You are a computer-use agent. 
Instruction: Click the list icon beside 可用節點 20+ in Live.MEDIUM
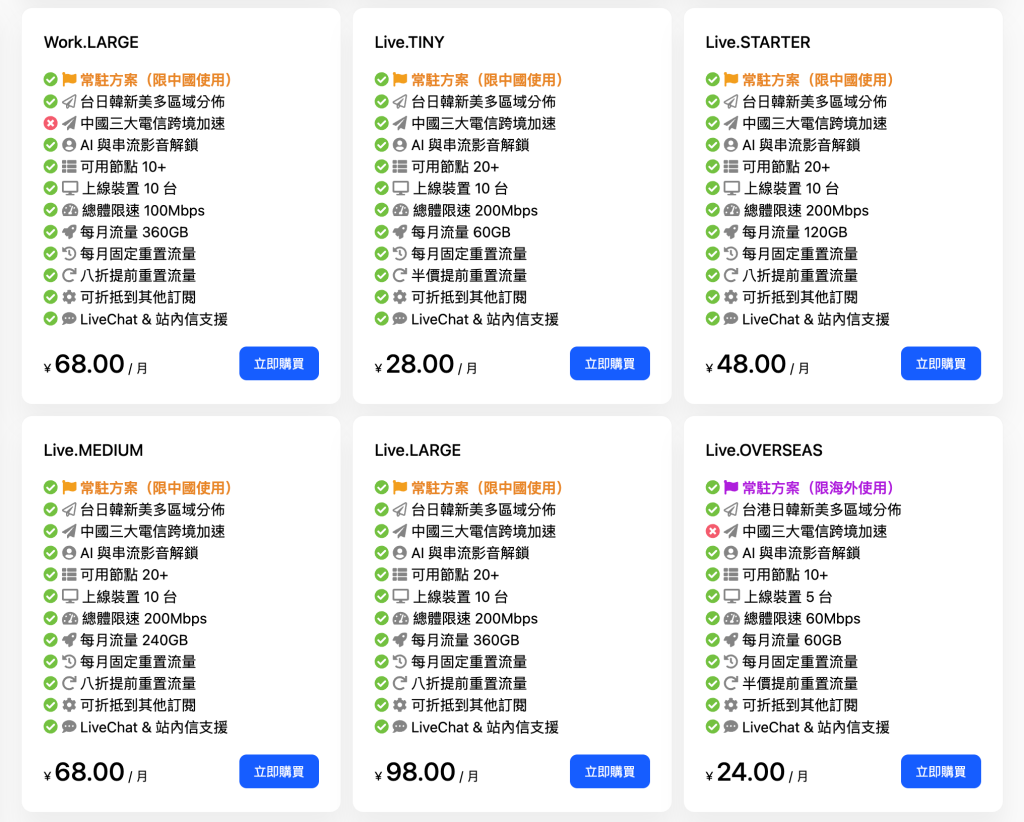(x=69, y=575)
